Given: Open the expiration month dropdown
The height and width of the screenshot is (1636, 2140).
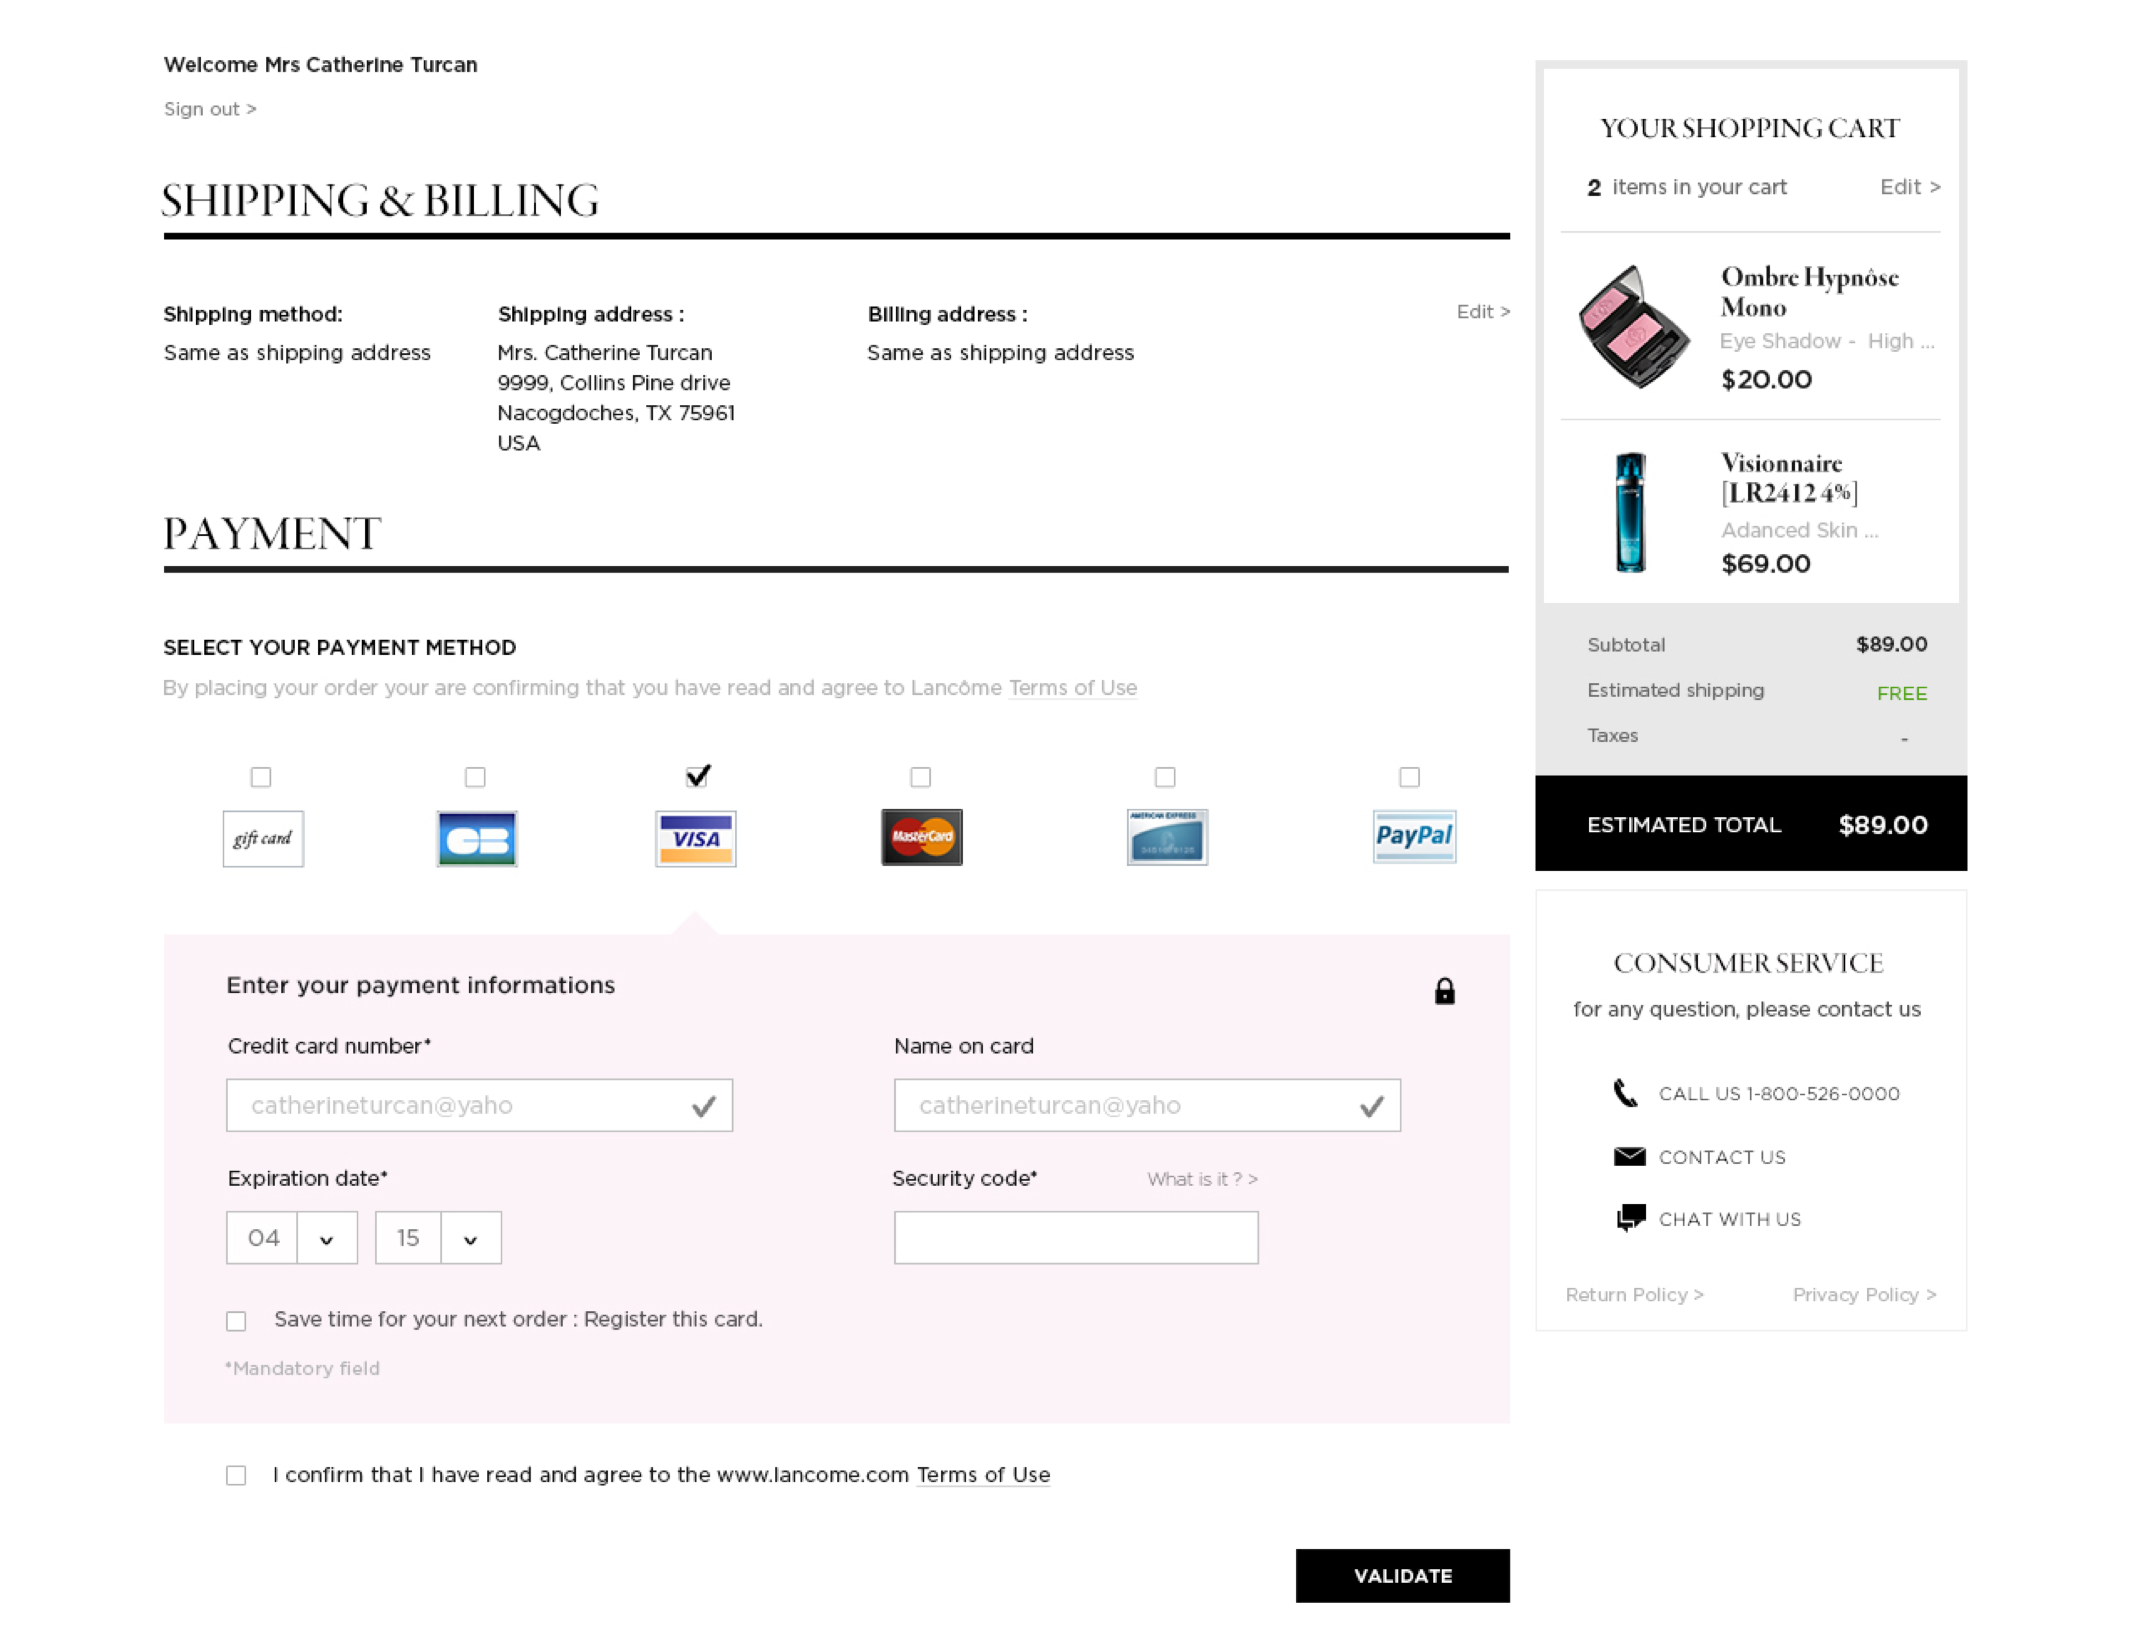Looking at the screenshot, I should coord(326,1238).
